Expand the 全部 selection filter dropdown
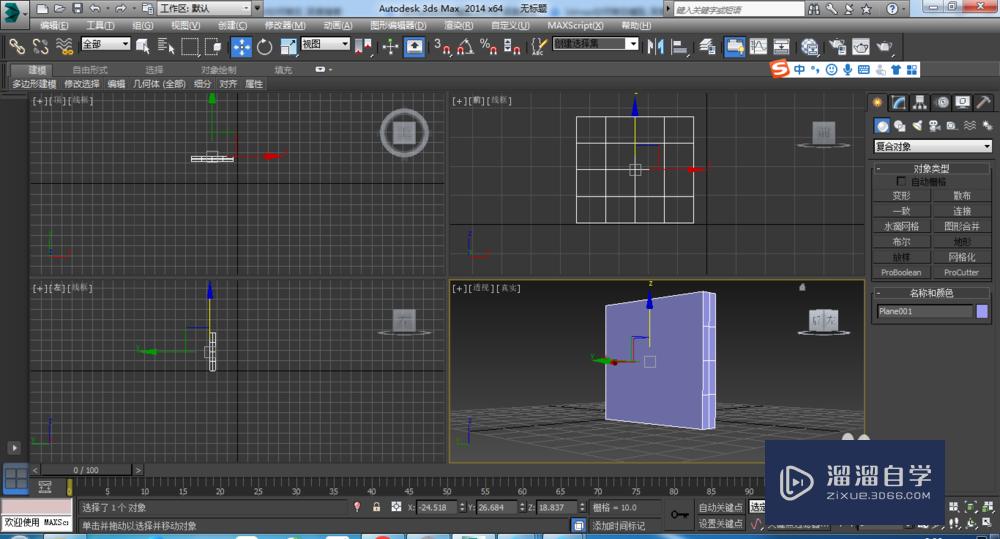 105,45
